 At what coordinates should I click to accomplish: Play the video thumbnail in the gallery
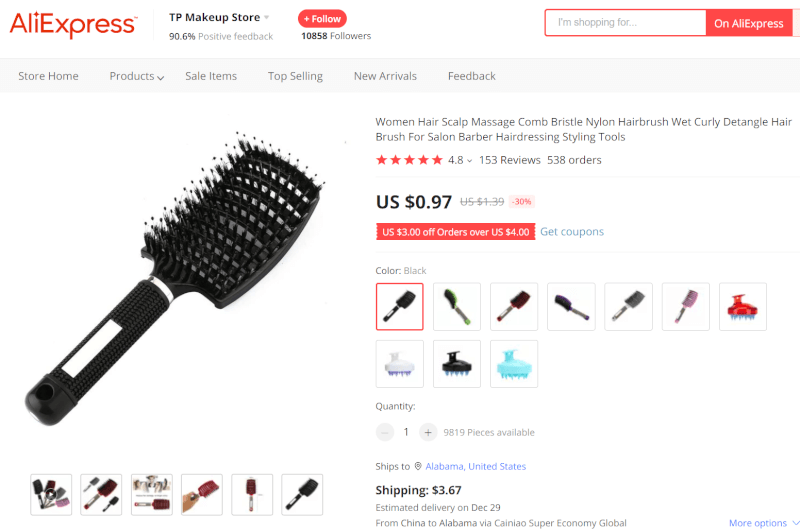51,494
